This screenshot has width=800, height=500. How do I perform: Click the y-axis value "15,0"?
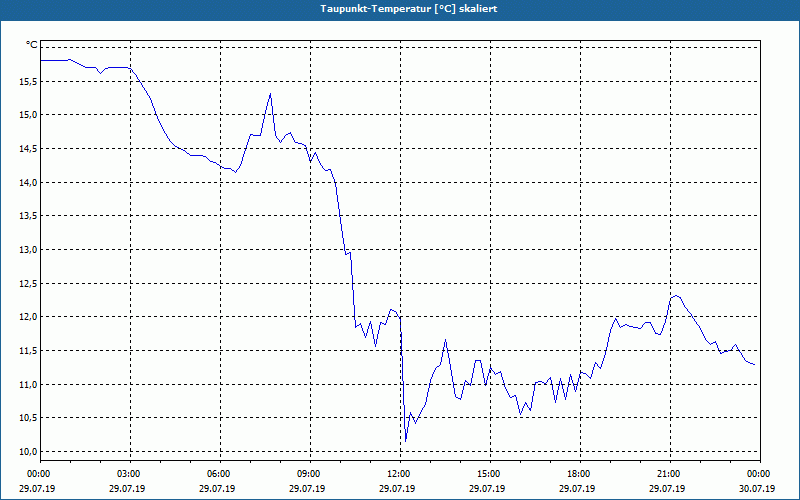[x=30, y=115]
